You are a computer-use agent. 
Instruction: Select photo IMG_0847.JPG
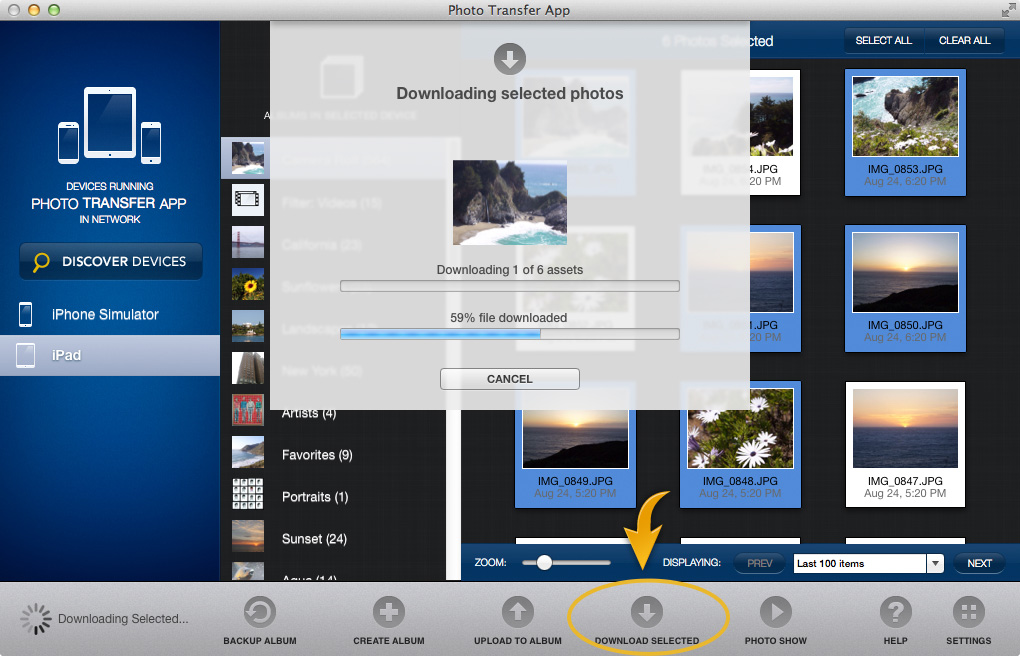pos(905,444)
